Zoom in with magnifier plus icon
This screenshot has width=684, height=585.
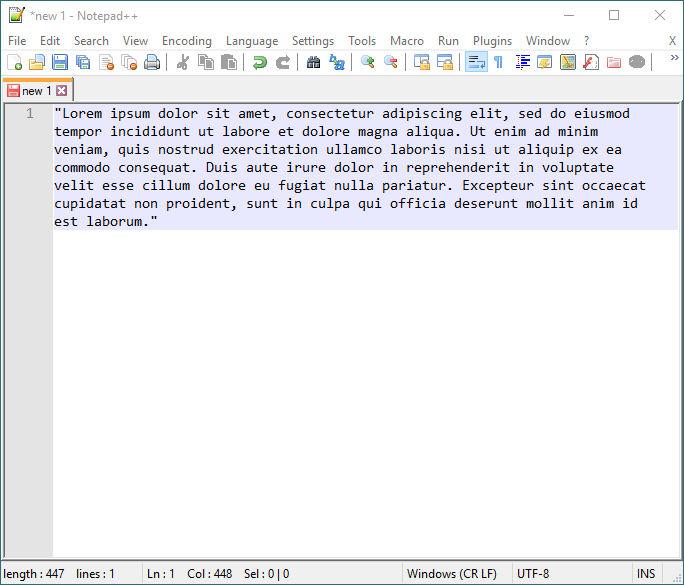(368, 62)
